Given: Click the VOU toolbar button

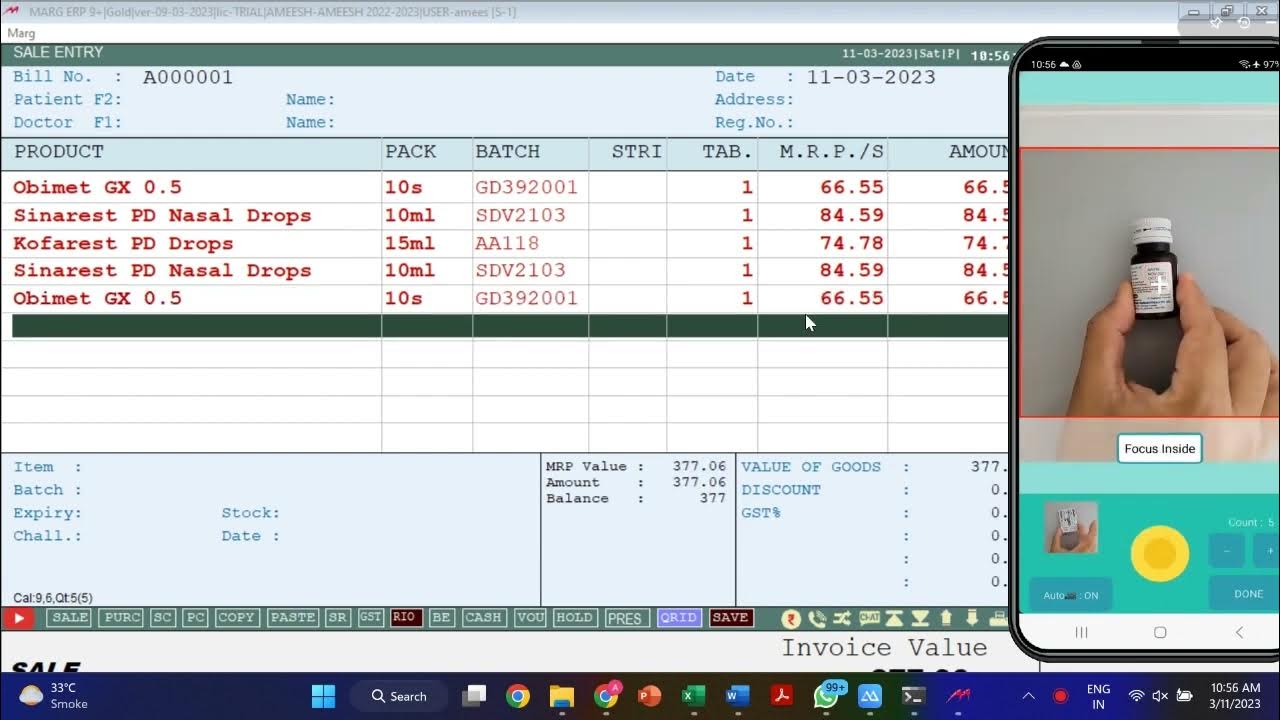Looking at the screenshot, I should coord(530,618).
